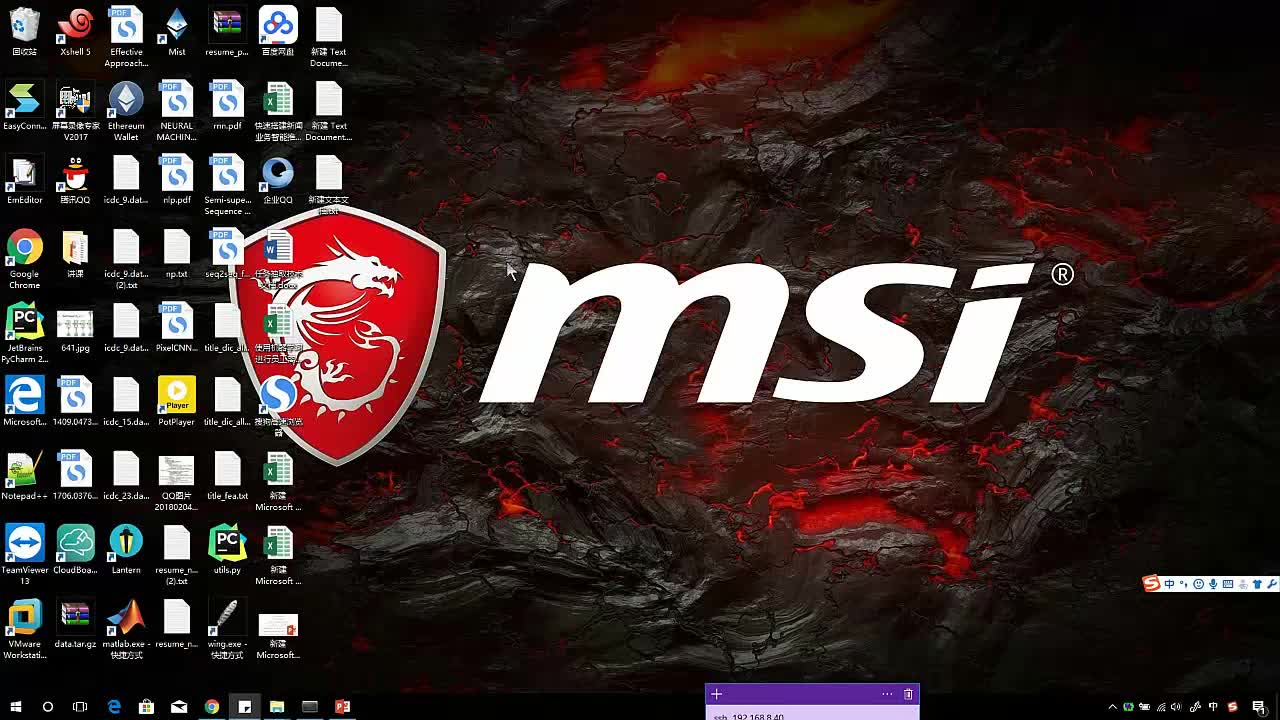Switch to Chrome in the taskbar
The height and width of the screenshot is (720, 1280).
coord(212,707)
